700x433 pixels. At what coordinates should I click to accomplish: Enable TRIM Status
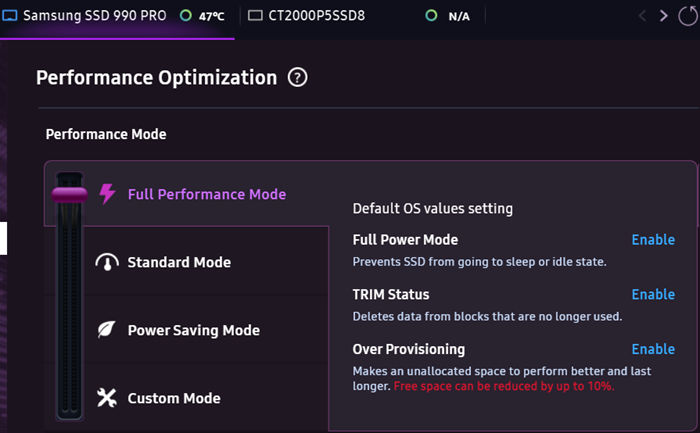click(x=653, y=294)
